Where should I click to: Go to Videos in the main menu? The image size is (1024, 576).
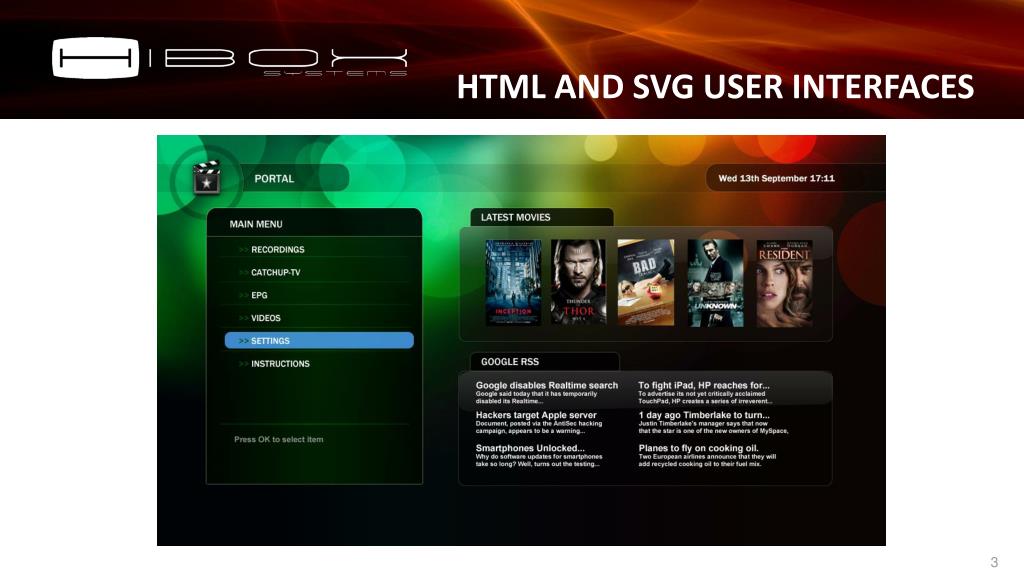pos(266,318)
